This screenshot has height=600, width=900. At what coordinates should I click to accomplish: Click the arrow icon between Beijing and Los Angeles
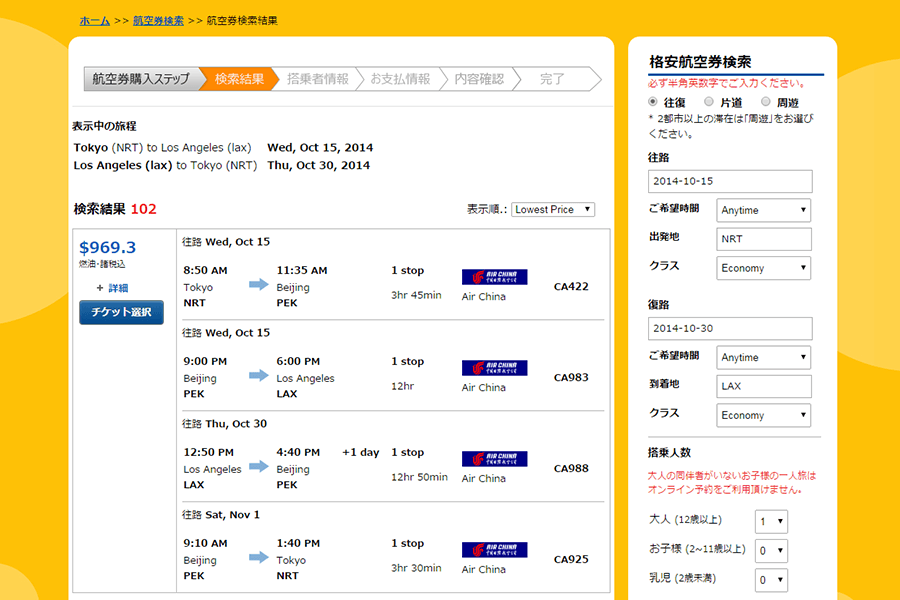click(258, 376)
